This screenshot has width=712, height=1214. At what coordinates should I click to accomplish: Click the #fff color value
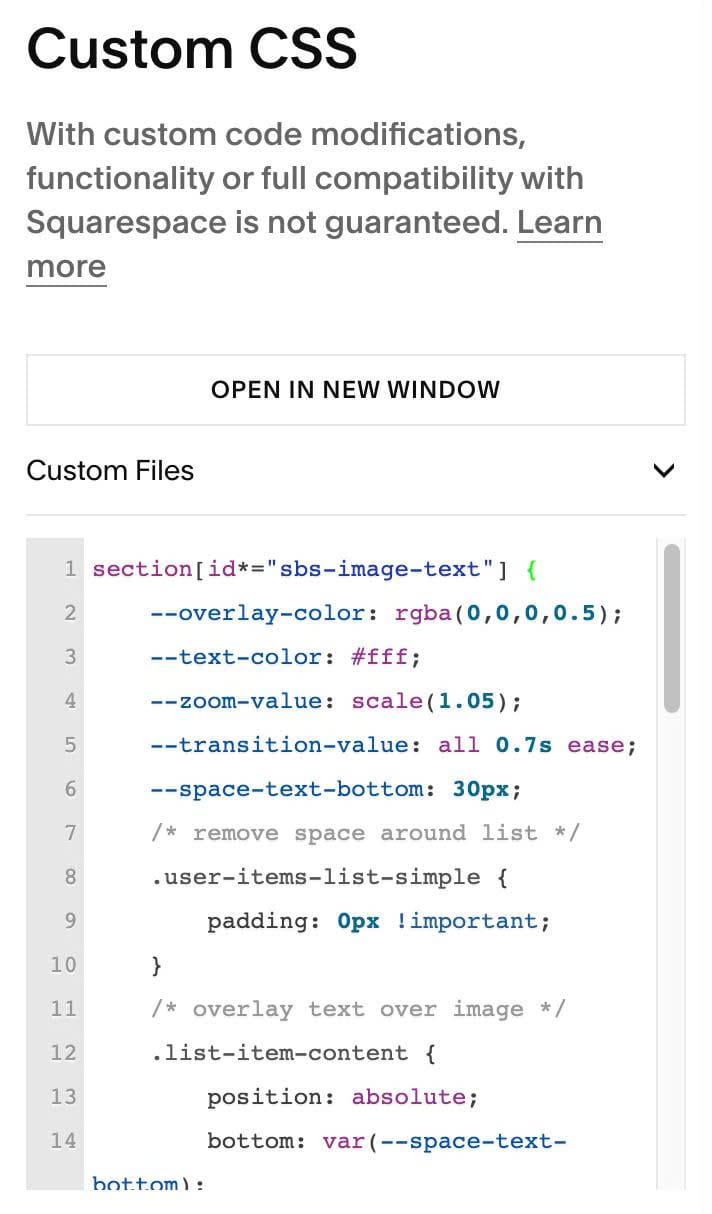coord(379,657)
